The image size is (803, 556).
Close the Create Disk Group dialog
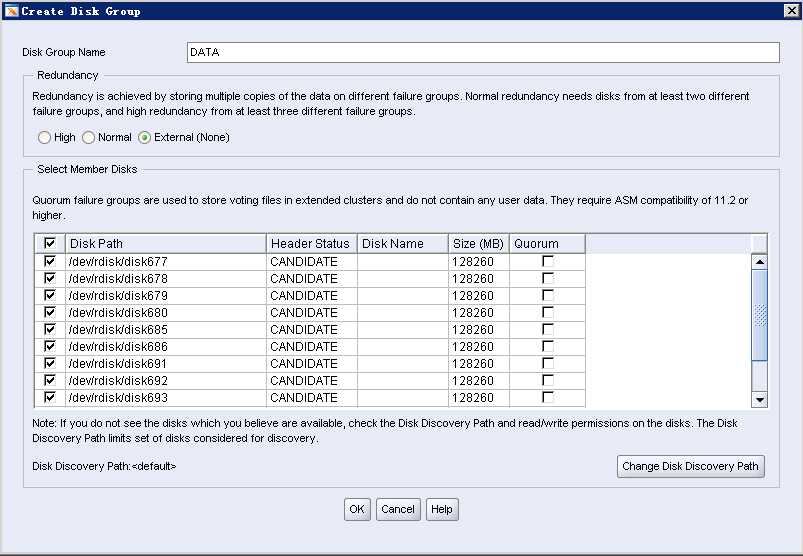[791, 11]
